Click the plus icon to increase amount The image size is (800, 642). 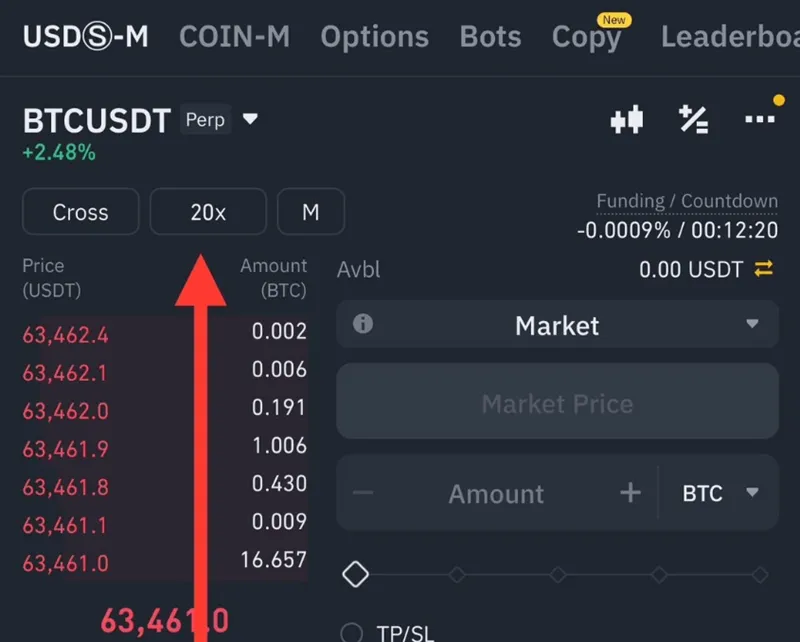pos(630,493)
